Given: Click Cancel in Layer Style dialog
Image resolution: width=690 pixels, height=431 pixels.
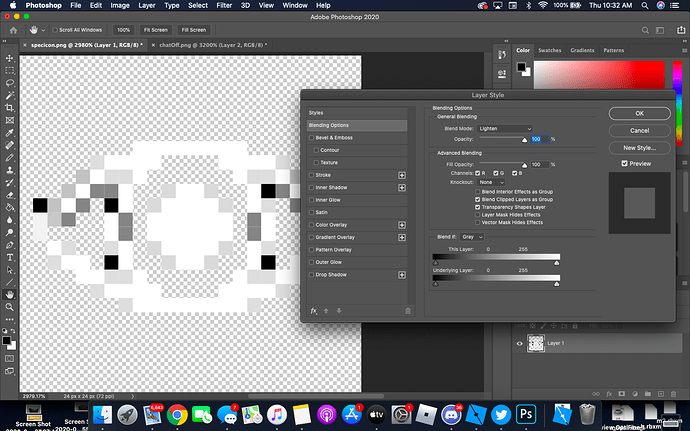Looking at the screenshot, I should [639, 130].
